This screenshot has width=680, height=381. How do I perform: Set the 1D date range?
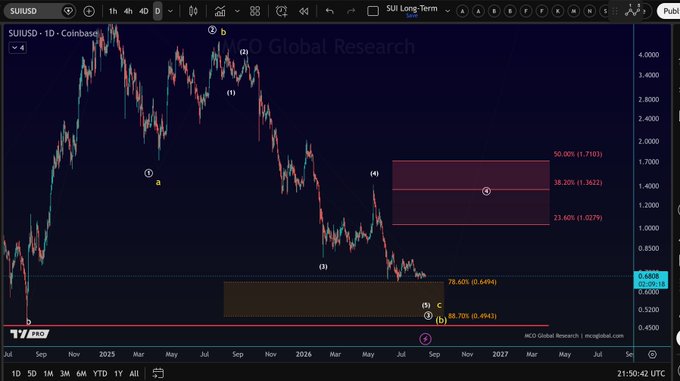coord(16,373)
